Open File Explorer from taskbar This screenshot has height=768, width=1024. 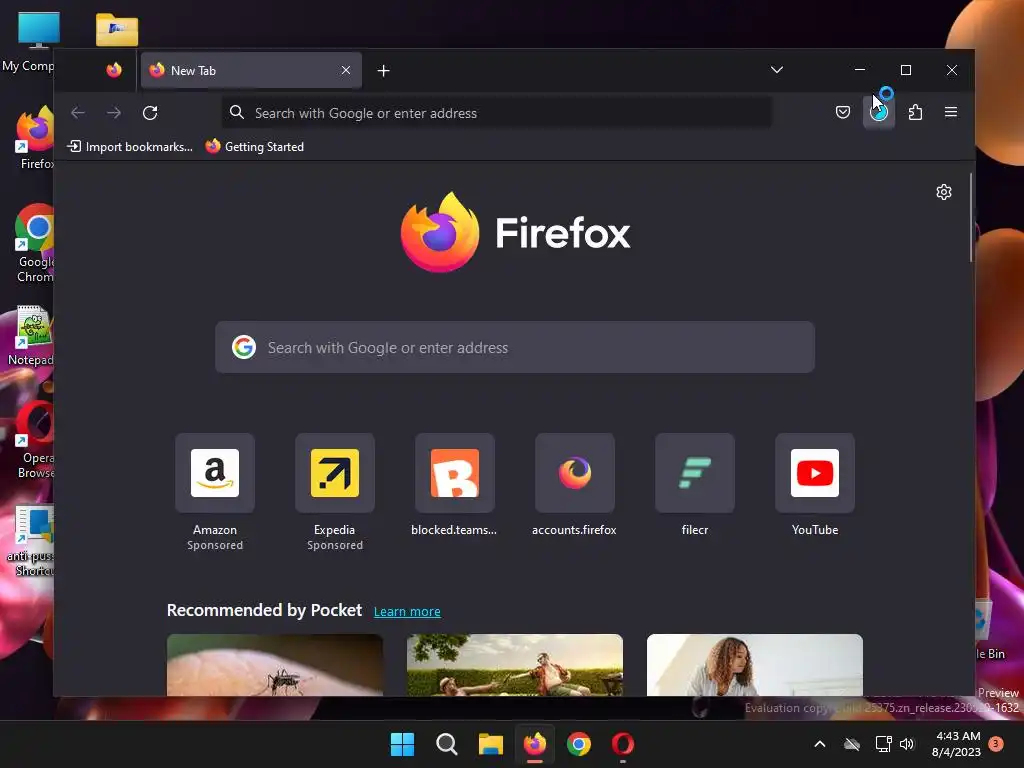pyautogui.click(x=490, y=744)
